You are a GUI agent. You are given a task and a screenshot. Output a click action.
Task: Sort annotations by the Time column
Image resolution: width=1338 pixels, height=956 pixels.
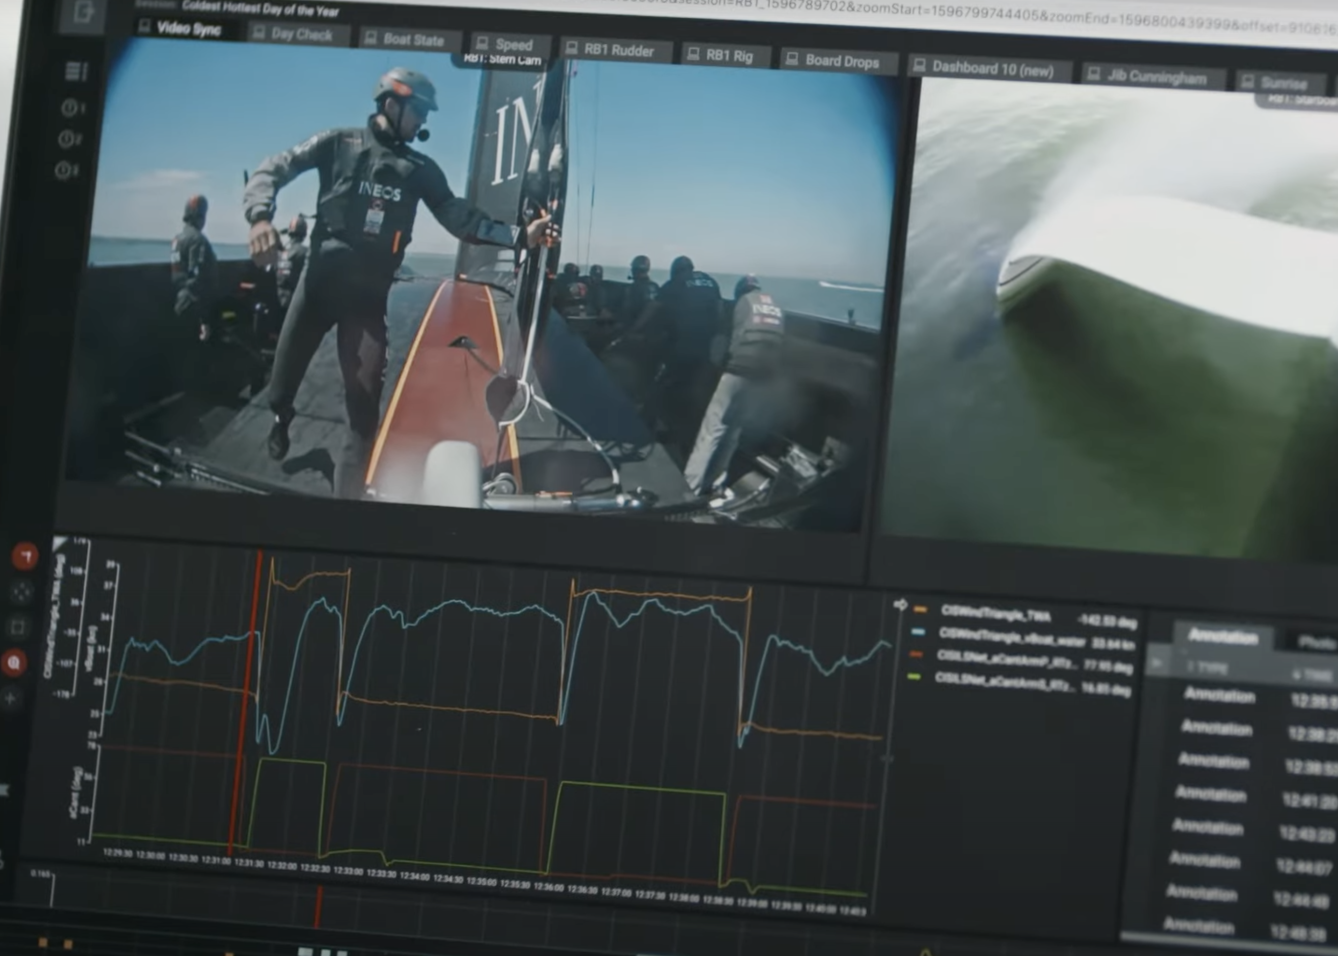pos(1312,674)
